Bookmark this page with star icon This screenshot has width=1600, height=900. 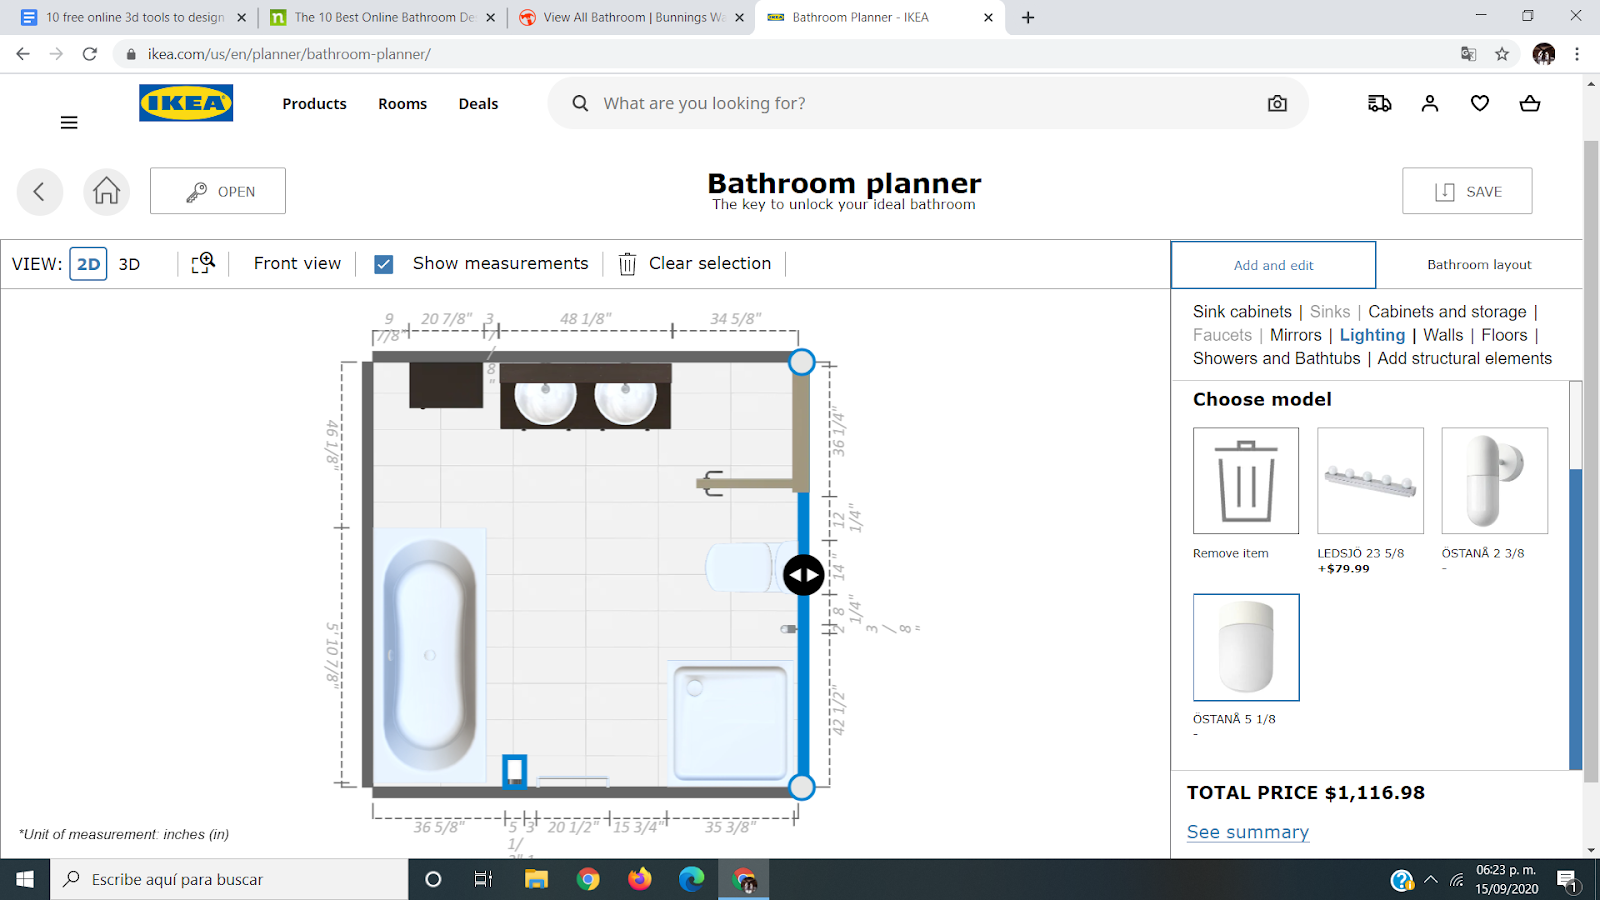tap(1502, 54)
